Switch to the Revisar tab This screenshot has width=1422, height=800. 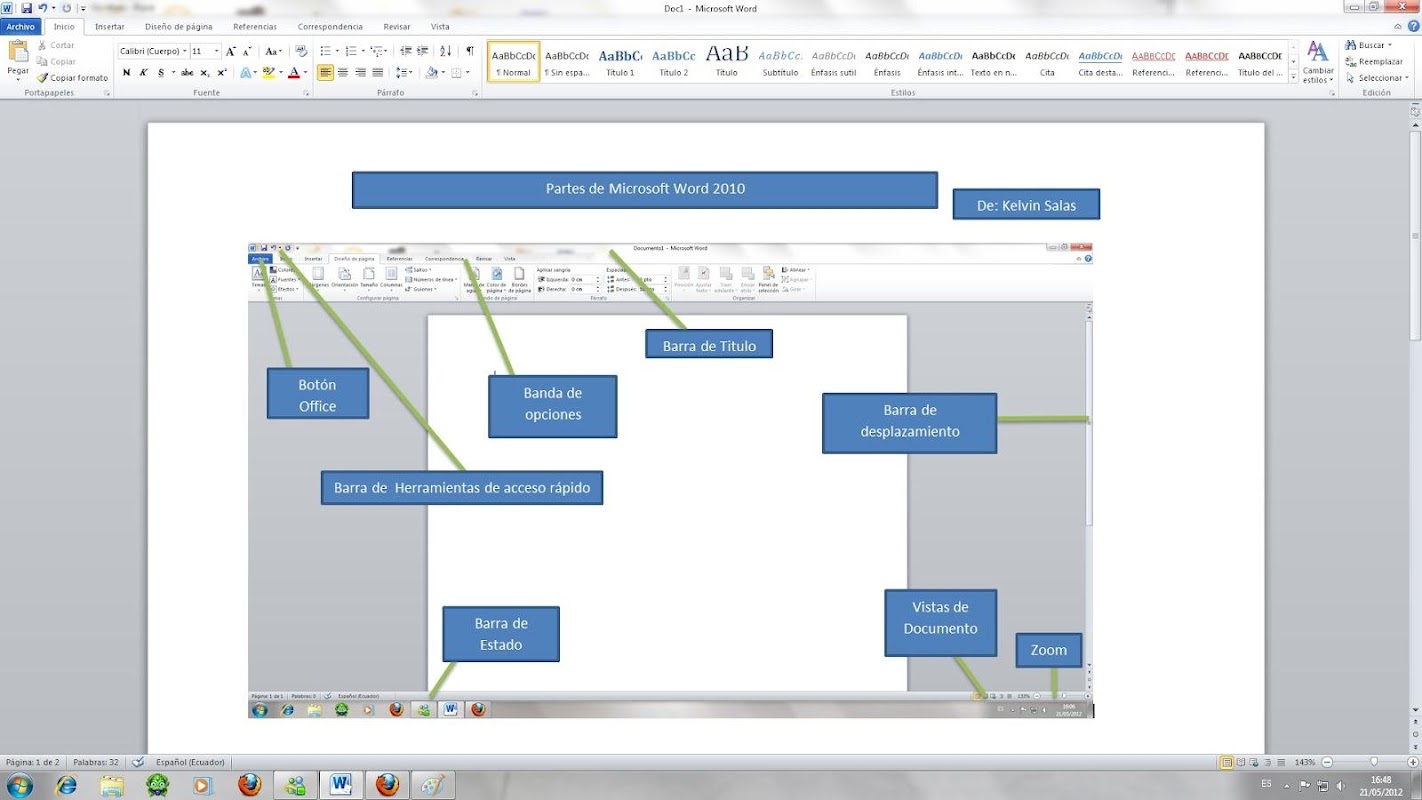tap(397, 27)
